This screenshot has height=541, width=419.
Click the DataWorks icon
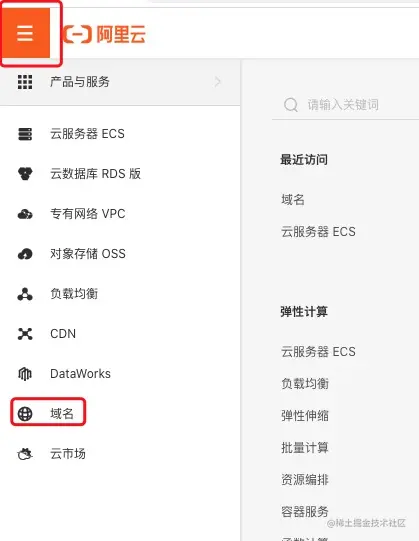[x=25, y=374]
